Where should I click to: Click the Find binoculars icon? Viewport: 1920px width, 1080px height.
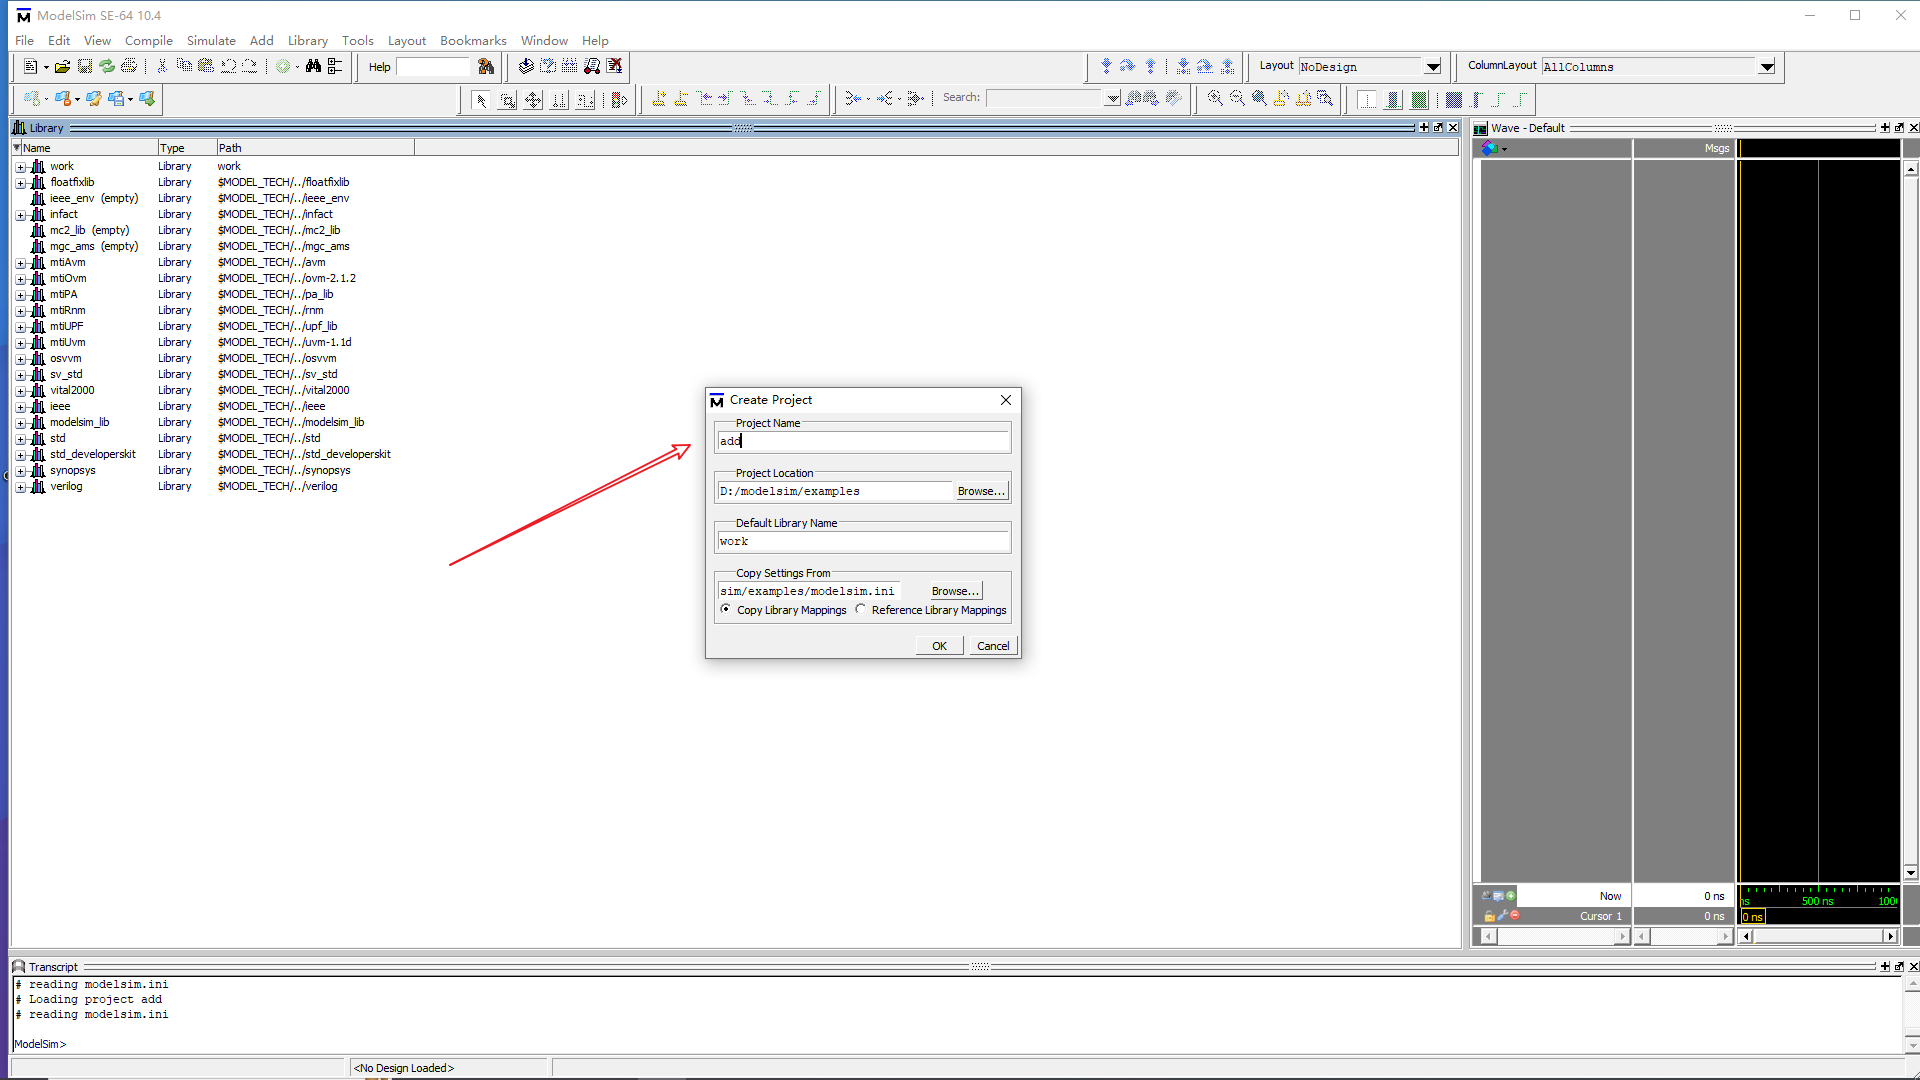pos(313,67)
